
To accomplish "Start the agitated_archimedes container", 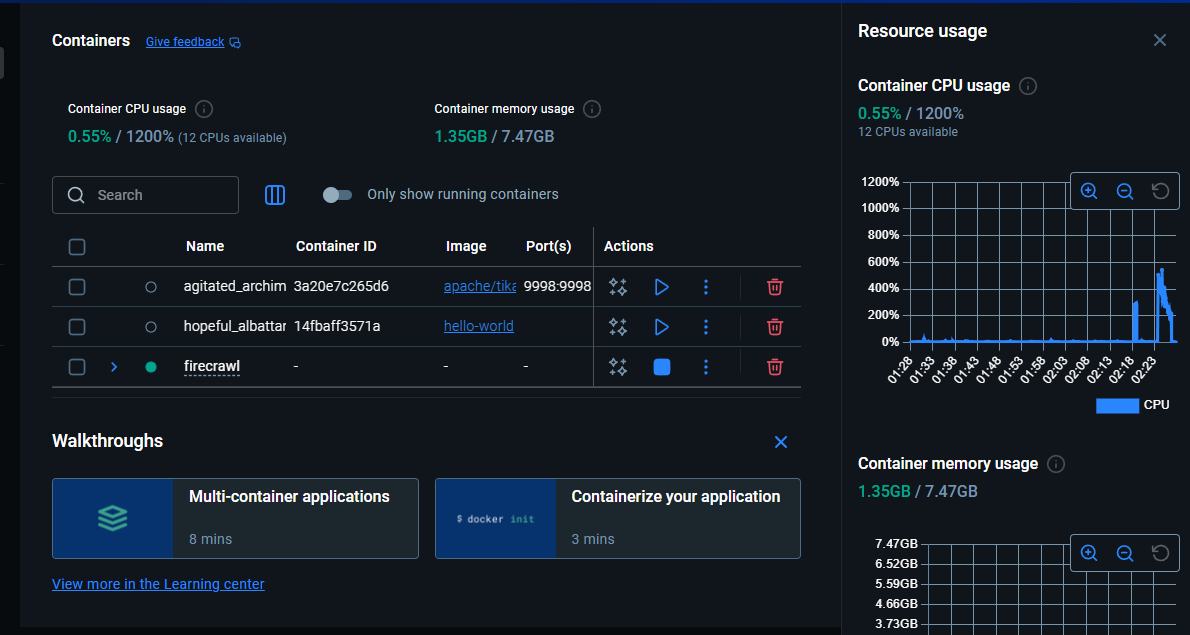I will [661, 287].
